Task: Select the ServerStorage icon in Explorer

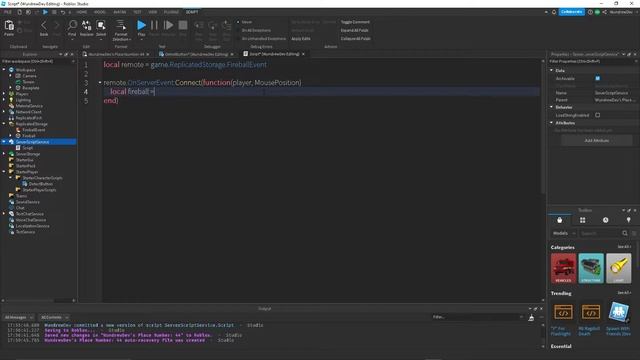Action: (11, 154)
